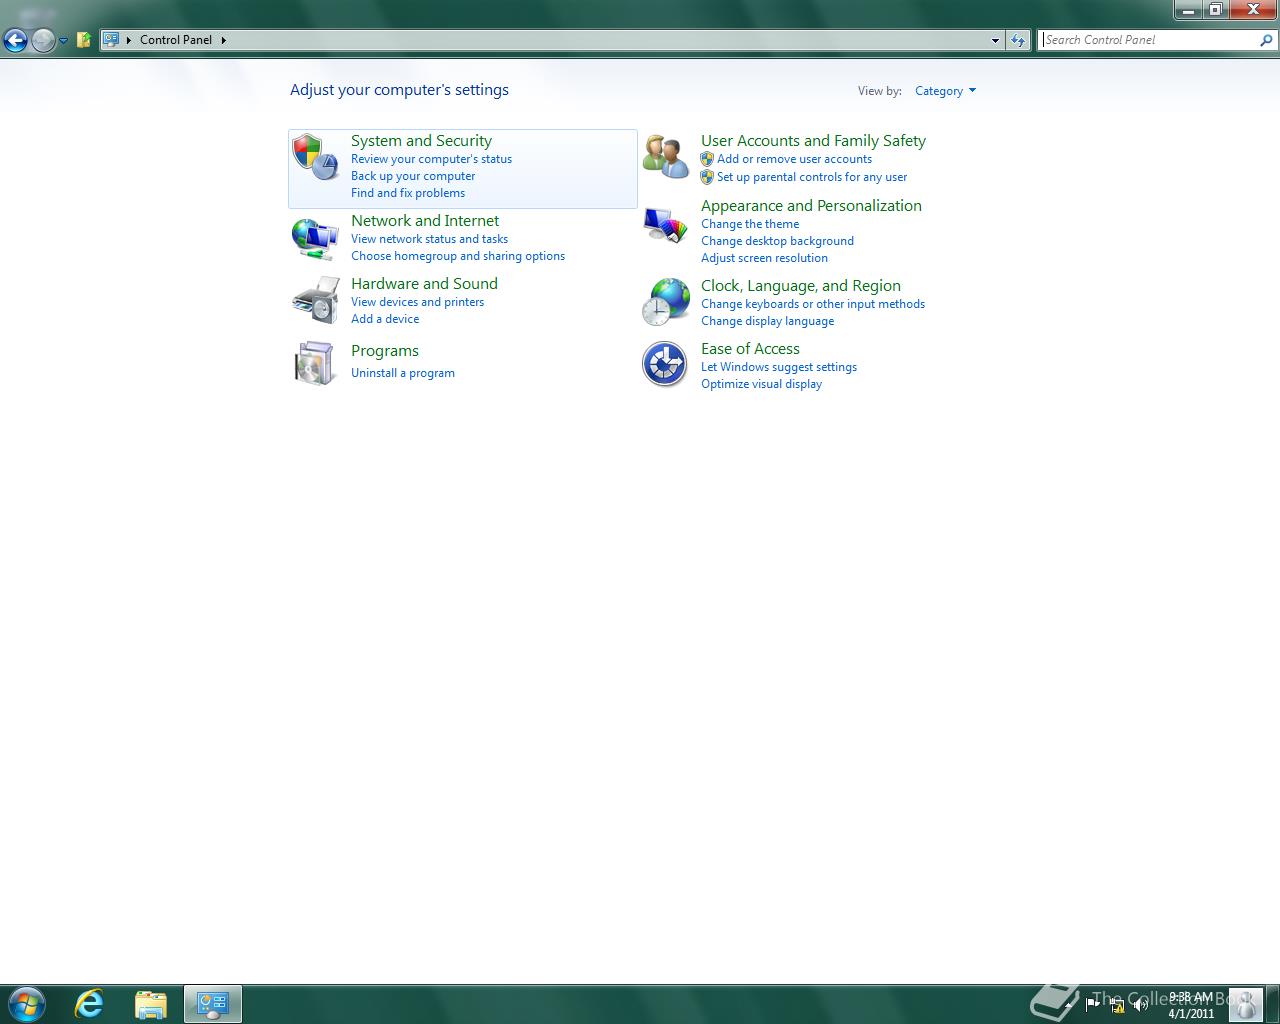Open User Accounts and Family Safety
The width and height of the screenshot is (1280, 1024).
tap(813, 141)
